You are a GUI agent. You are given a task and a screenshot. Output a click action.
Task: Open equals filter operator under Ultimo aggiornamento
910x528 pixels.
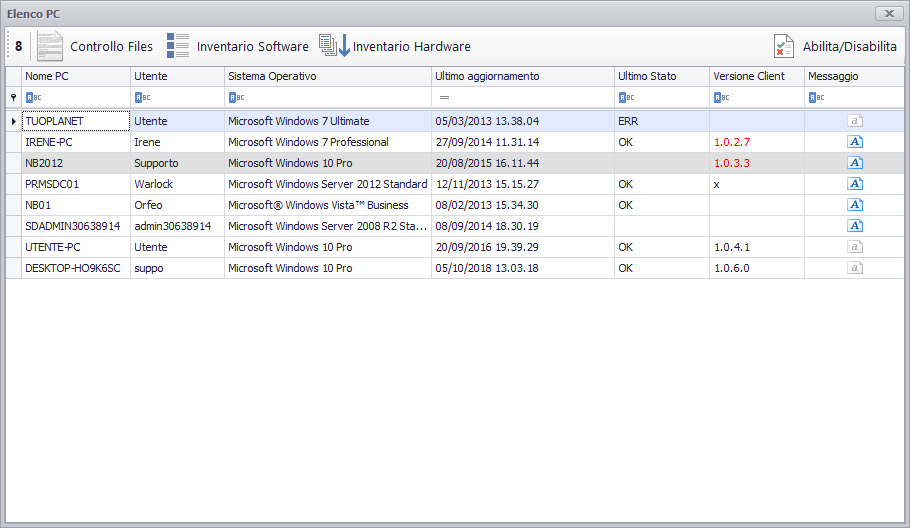445,97
